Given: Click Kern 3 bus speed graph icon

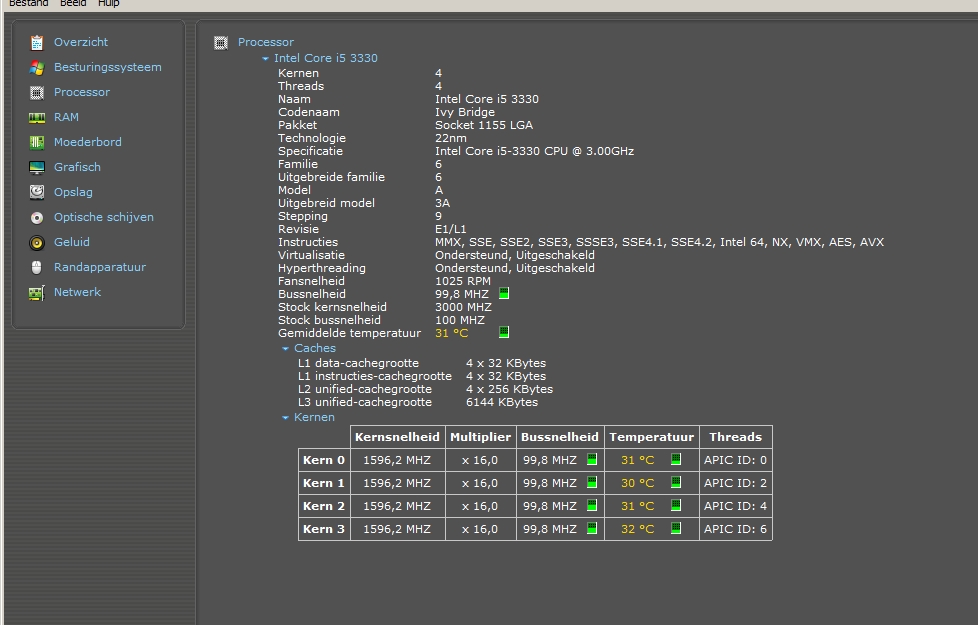Looking at the screenshot, I should pos(592,528).
